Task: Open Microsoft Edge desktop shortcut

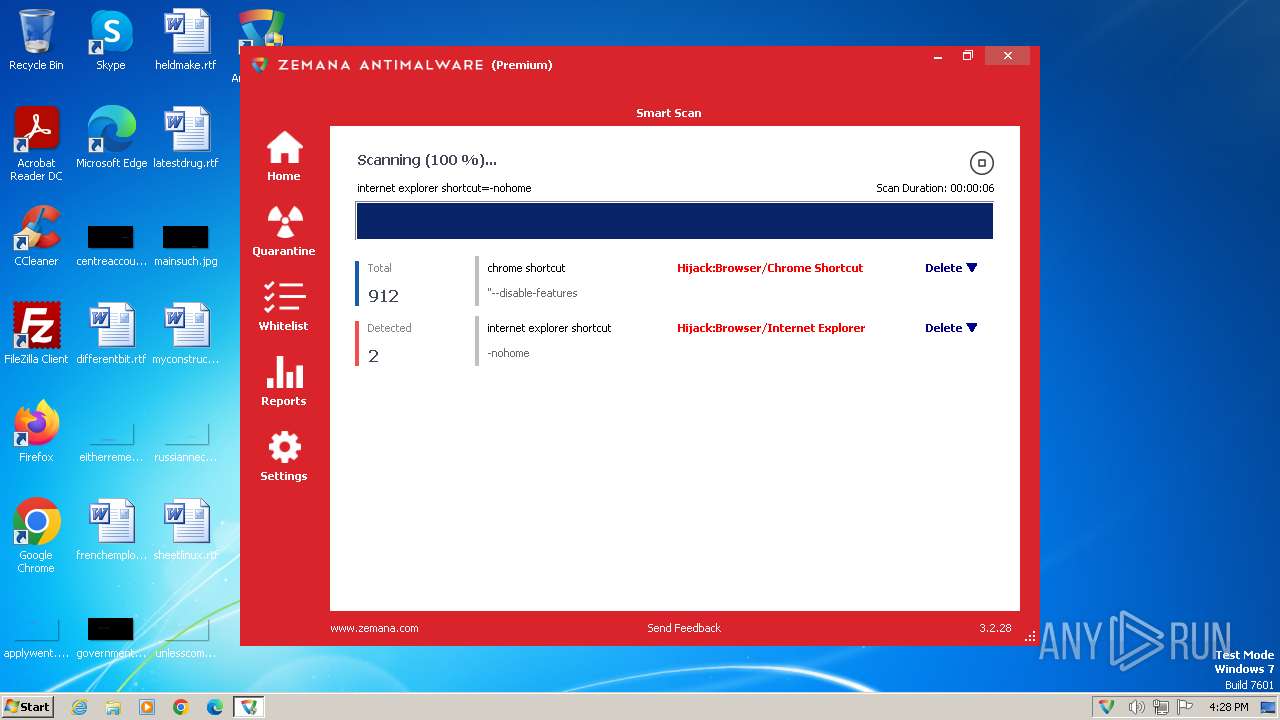Action: click(x=111, y=138)
